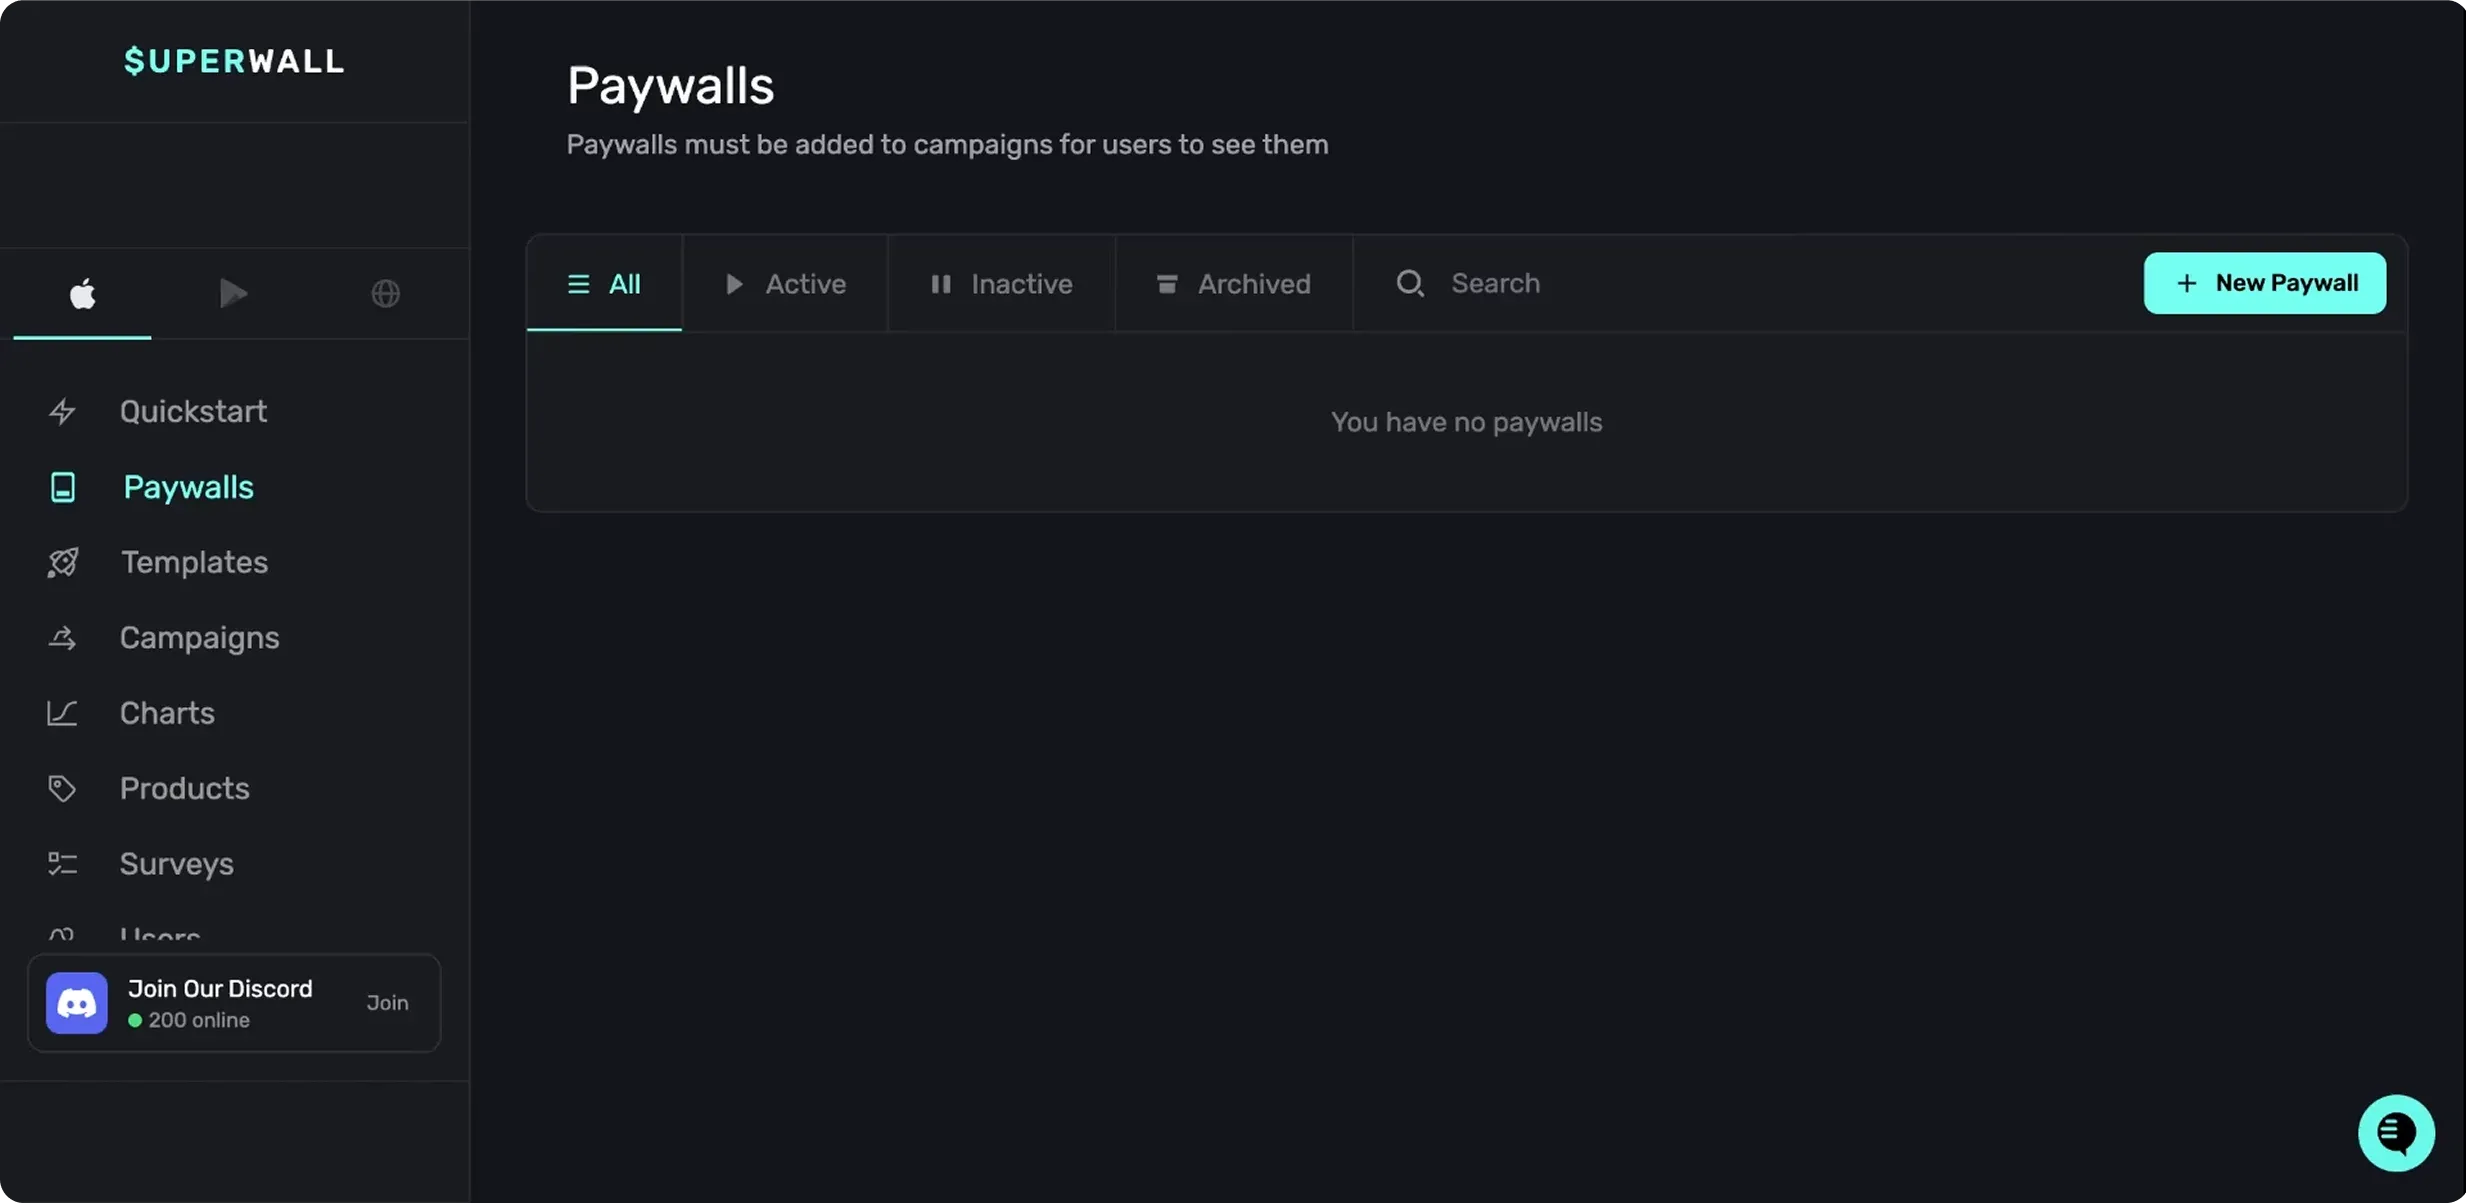Switch to the Android Play platform icon
This screenshot has width=2470, height=1204.
[x=233, y=294]
